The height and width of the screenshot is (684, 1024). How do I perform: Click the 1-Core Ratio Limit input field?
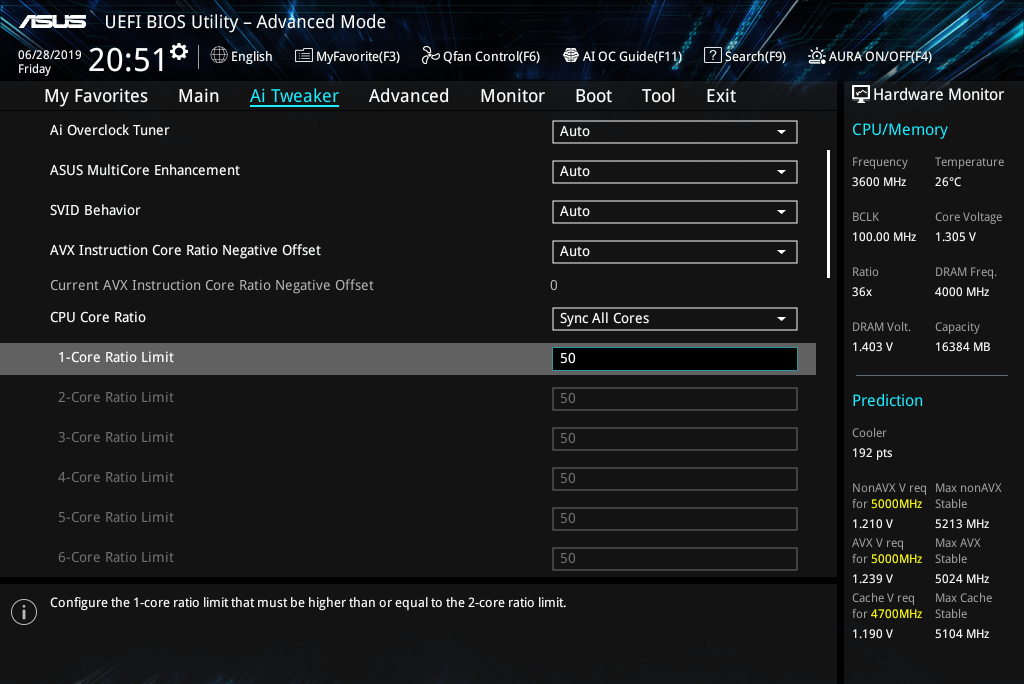[674, 359]
